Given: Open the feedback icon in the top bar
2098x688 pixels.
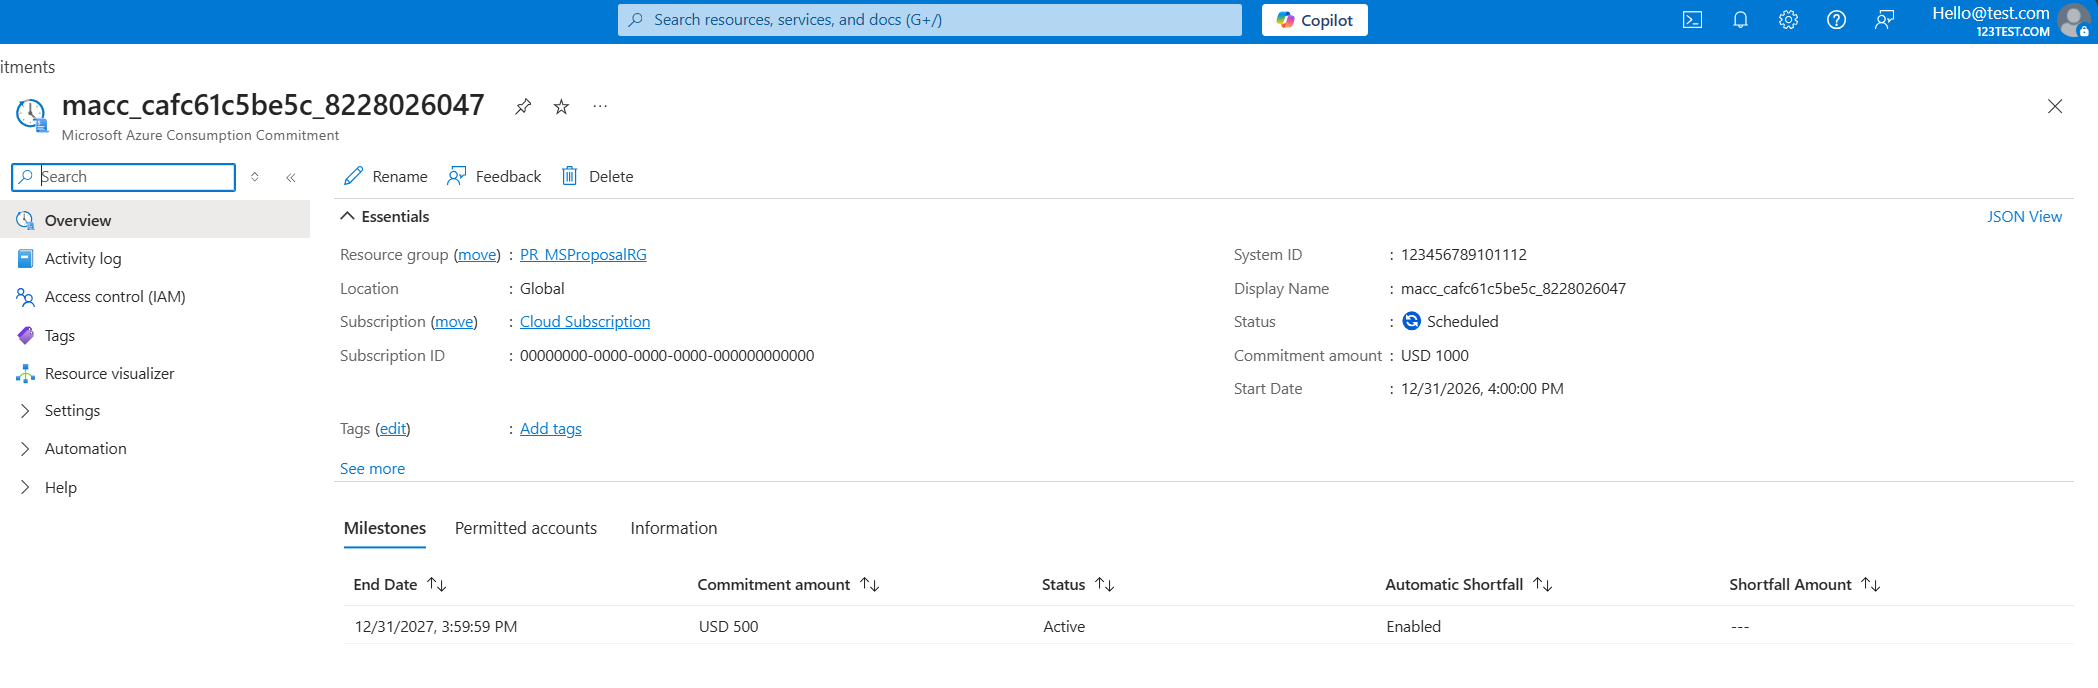Looking at the screenshot, I should coord(1884,20).
